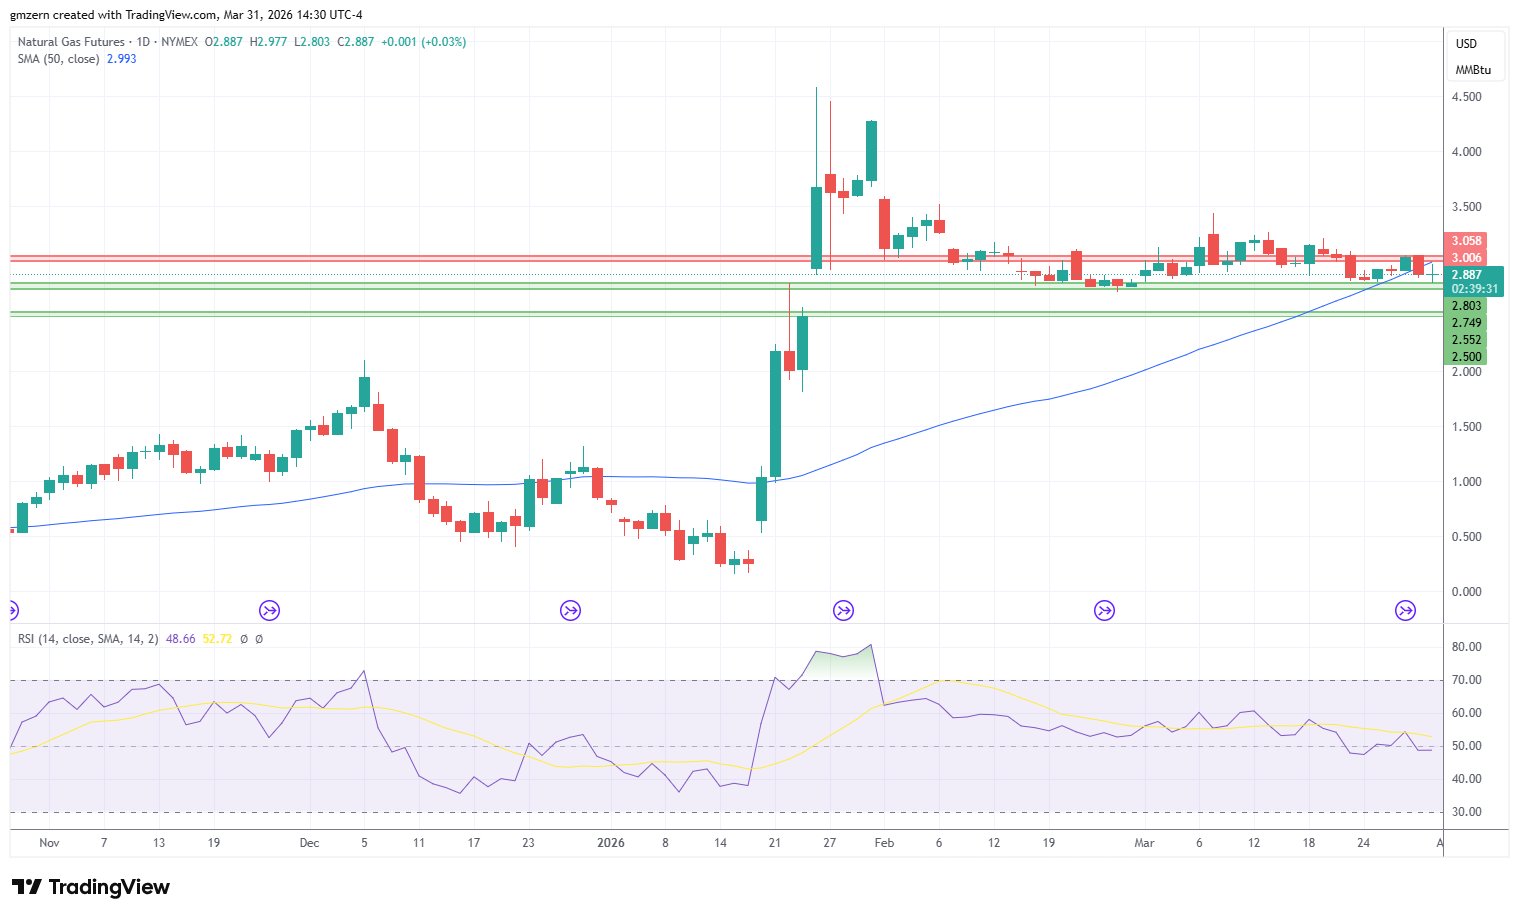Click the contract rollover marker in late November

click(269, 610)
